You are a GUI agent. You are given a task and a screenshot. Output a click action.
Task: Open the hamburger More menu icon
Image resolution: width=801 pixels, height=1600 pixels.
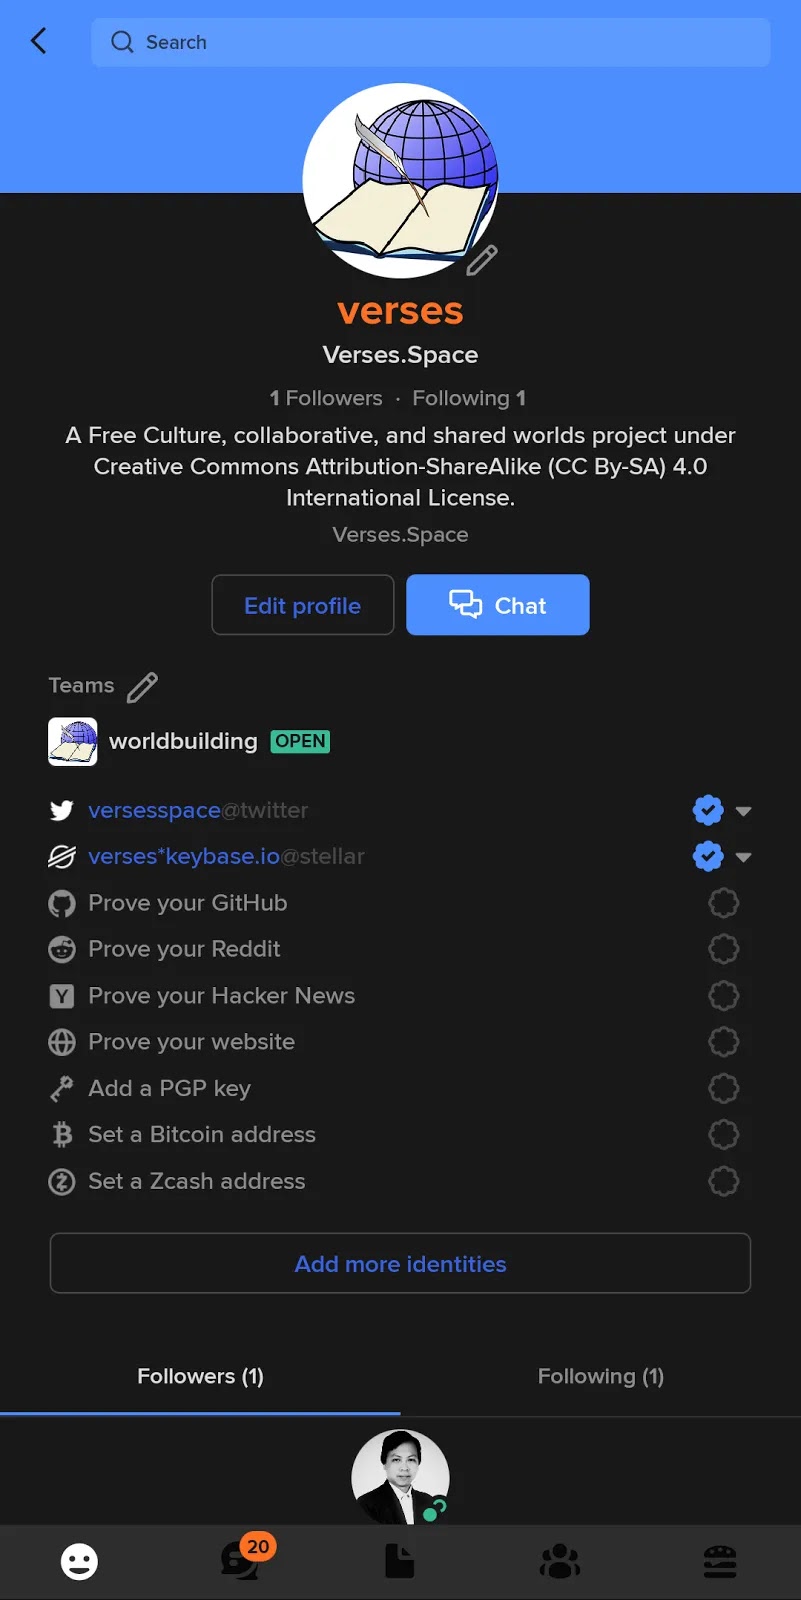(720, 1561)
